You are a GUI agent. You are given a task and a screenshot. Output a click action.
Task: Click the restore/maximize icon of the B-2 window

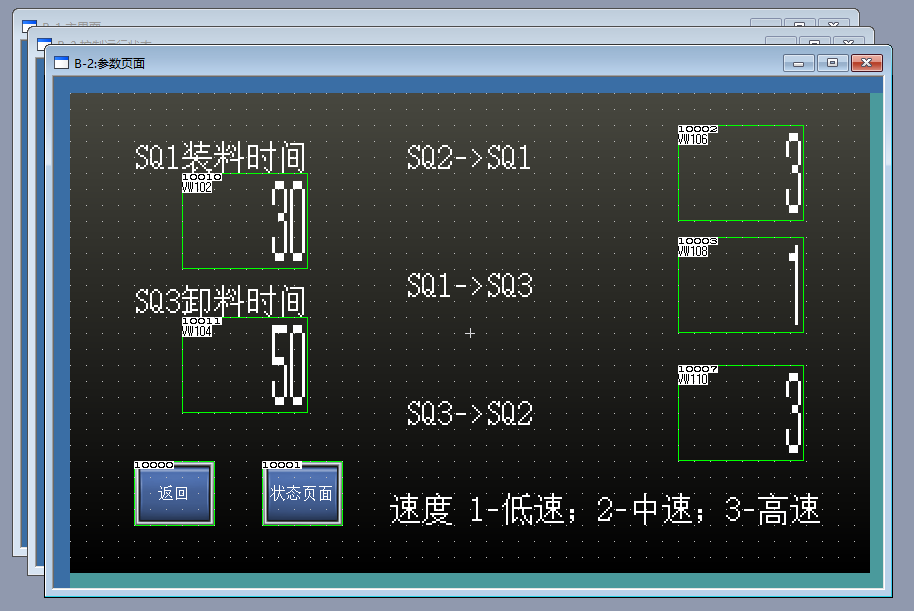pos(831,62)
